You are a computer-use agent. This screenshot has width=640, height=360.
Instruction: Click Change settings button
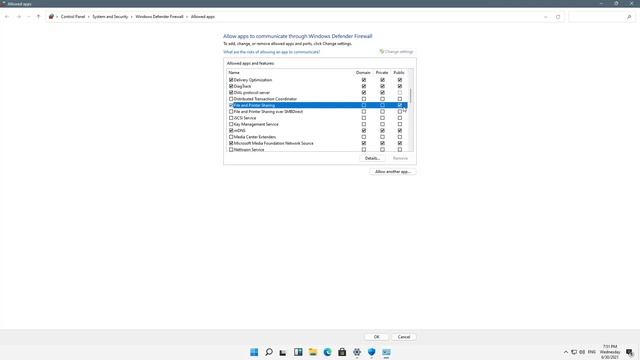coord(397,52)
